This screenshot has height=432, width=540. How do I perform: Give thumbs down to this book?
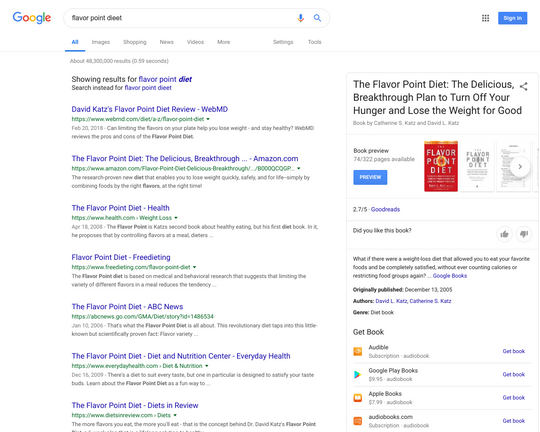524,234
